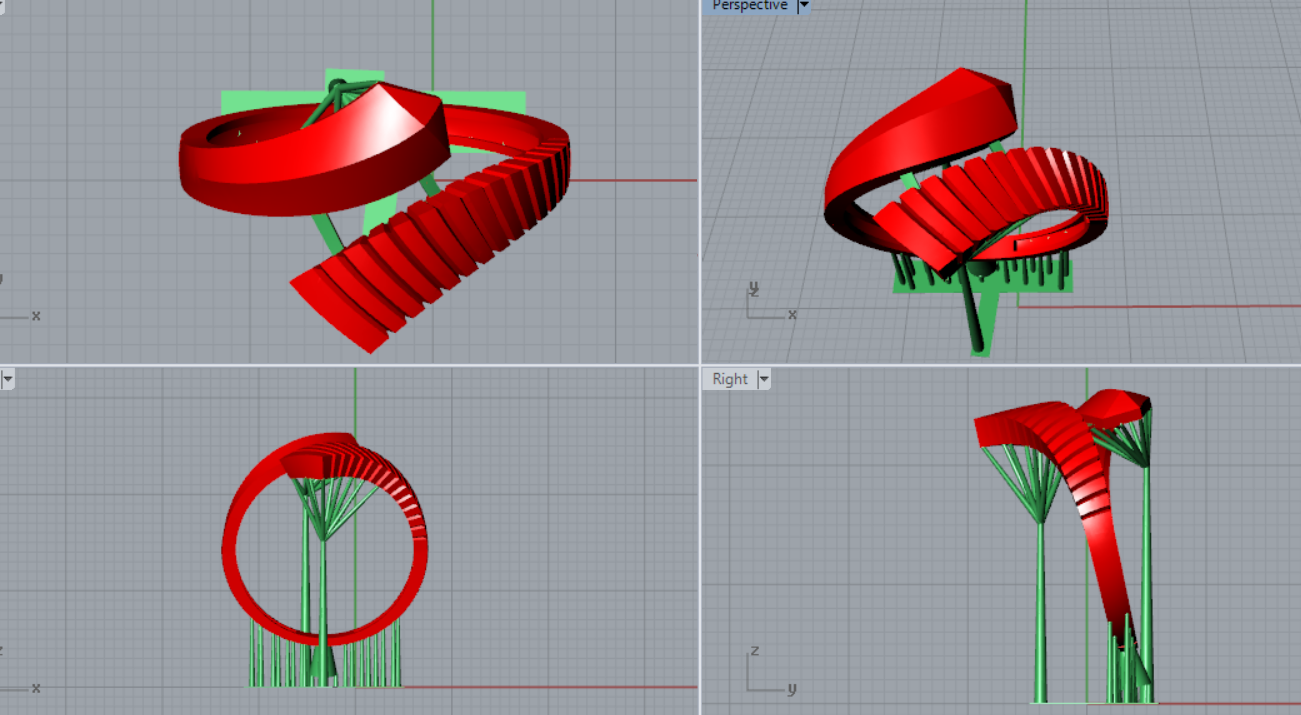Click the vertical divider between the top viewports

(x=699, y=180)
